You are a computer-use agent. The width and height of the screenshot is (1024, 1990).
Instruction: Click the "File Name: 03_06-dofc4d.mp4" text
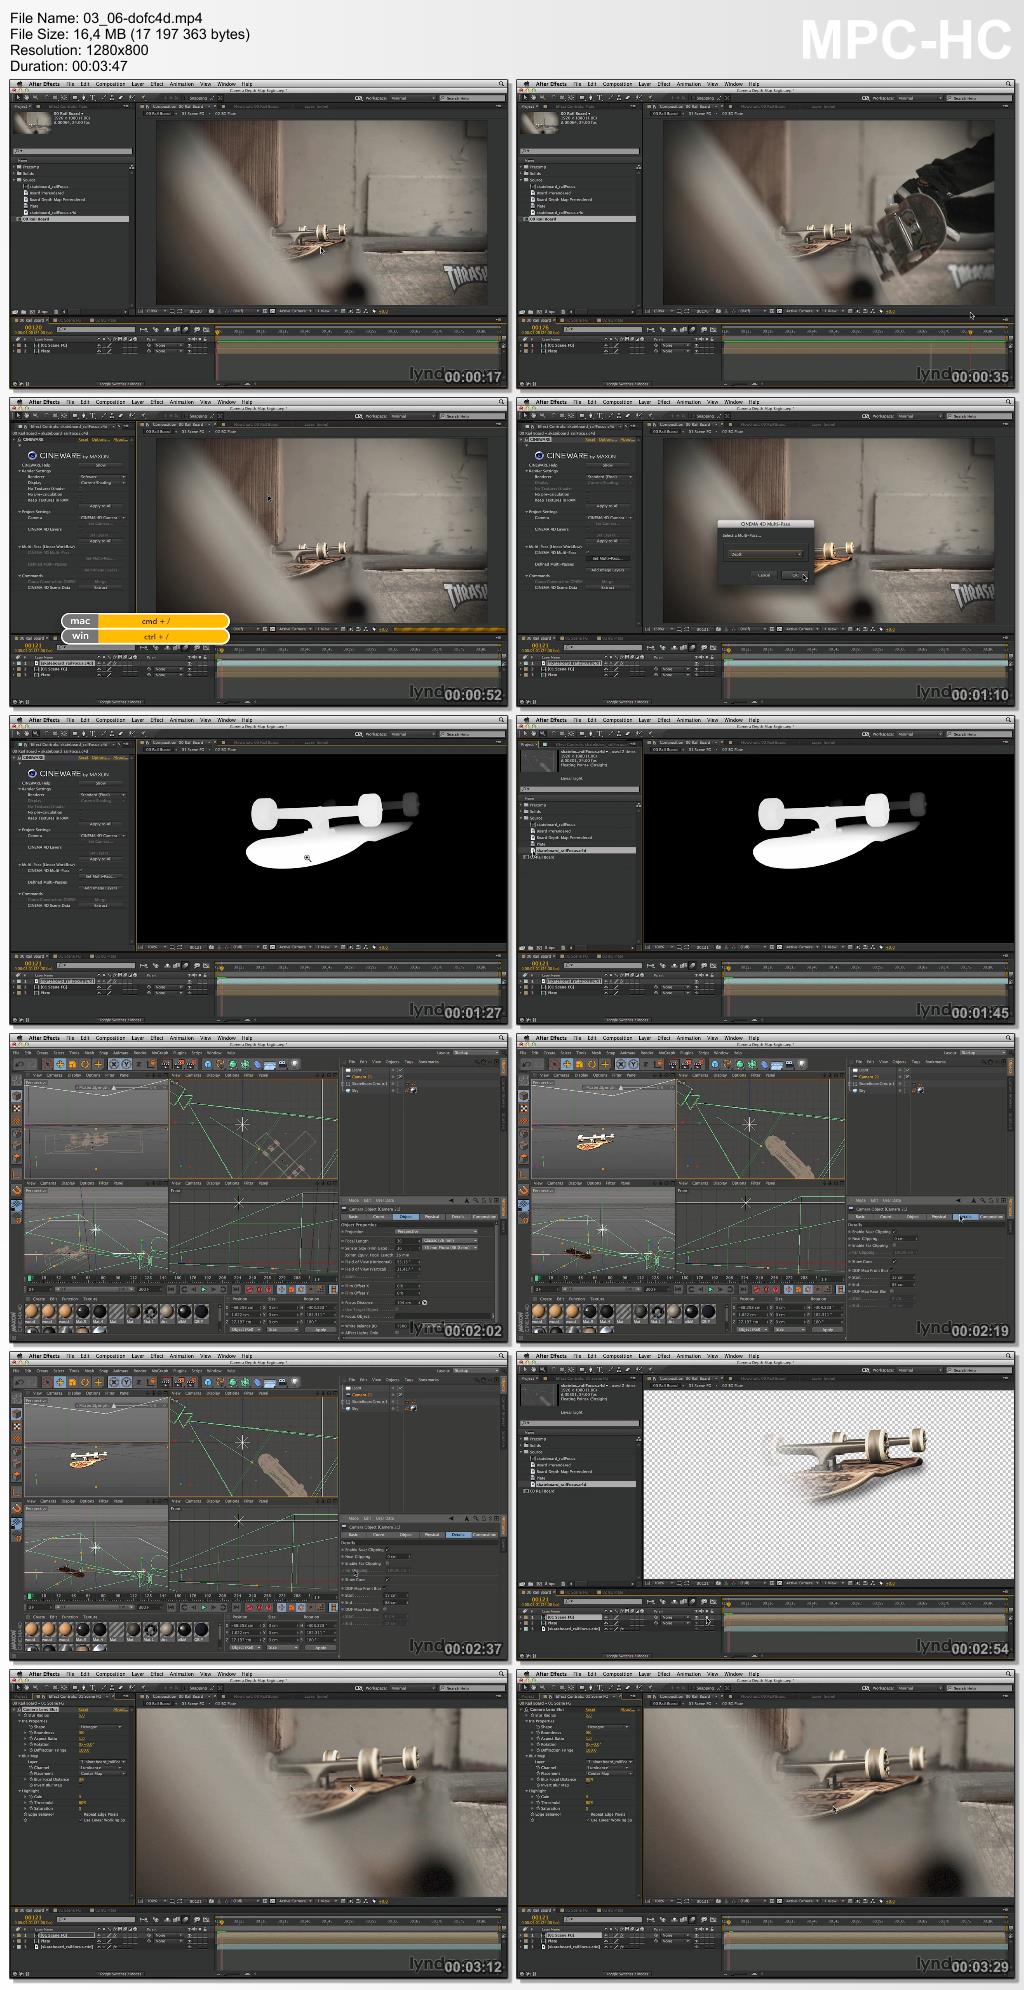[x=106, y=18]
